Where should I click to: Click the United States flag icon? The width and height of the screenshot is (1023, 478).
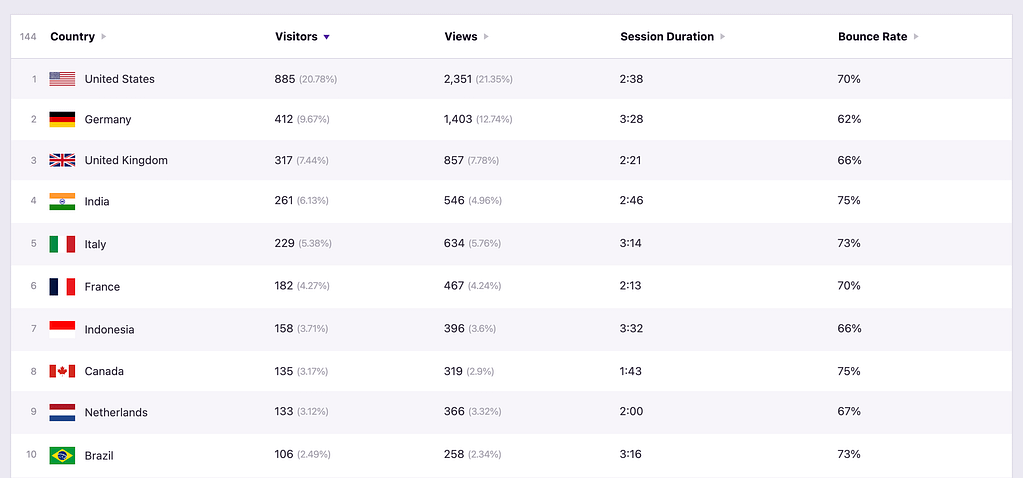(62, 79)
